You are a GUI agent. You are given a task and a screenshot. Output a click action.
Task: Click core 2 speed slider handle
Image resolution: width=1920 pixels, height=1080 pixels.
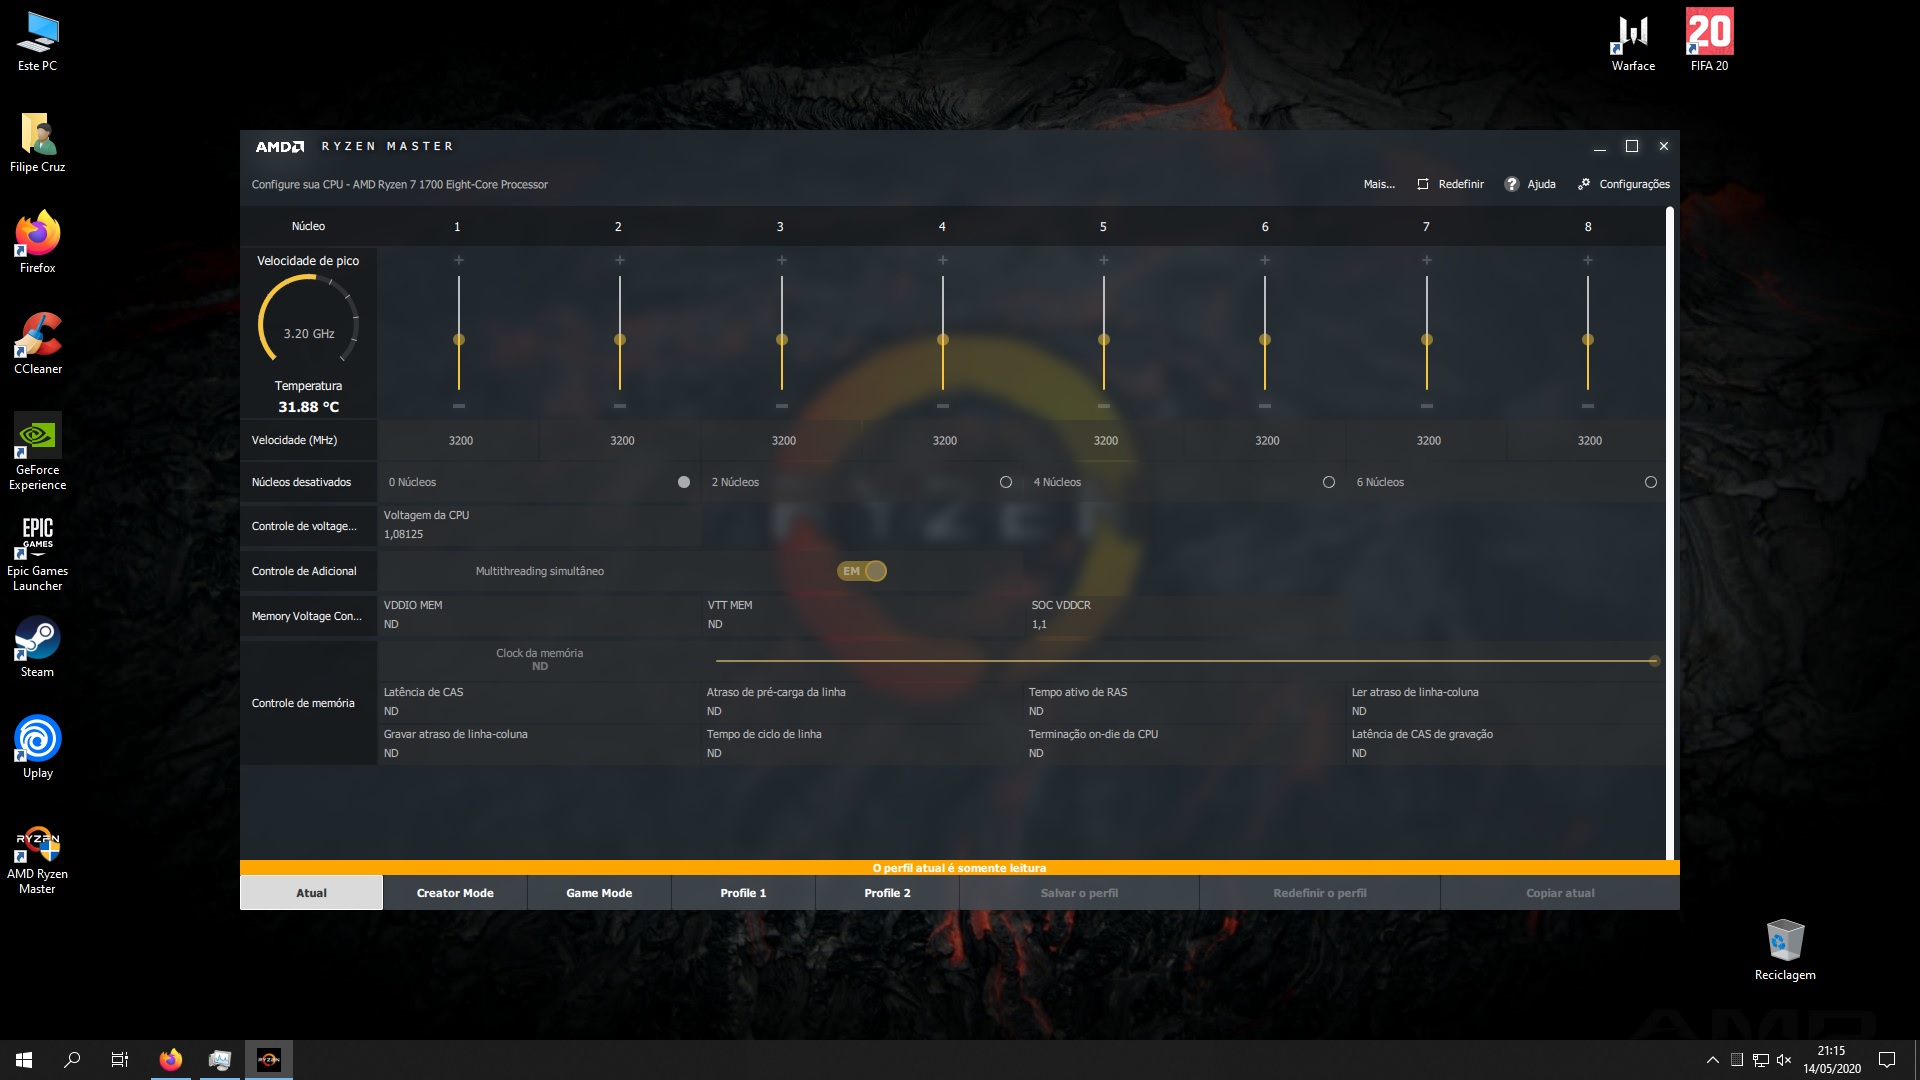620,340
